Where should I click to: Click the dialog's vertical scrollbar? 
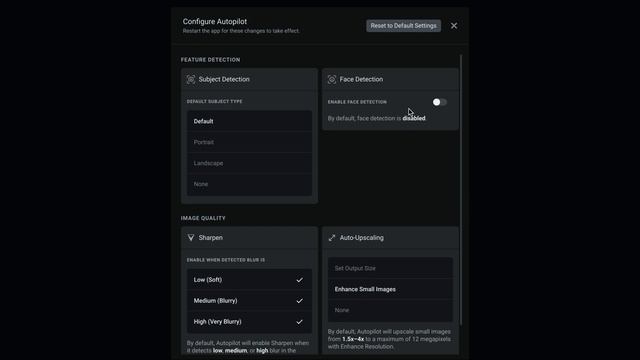click(x=461, y=190)
